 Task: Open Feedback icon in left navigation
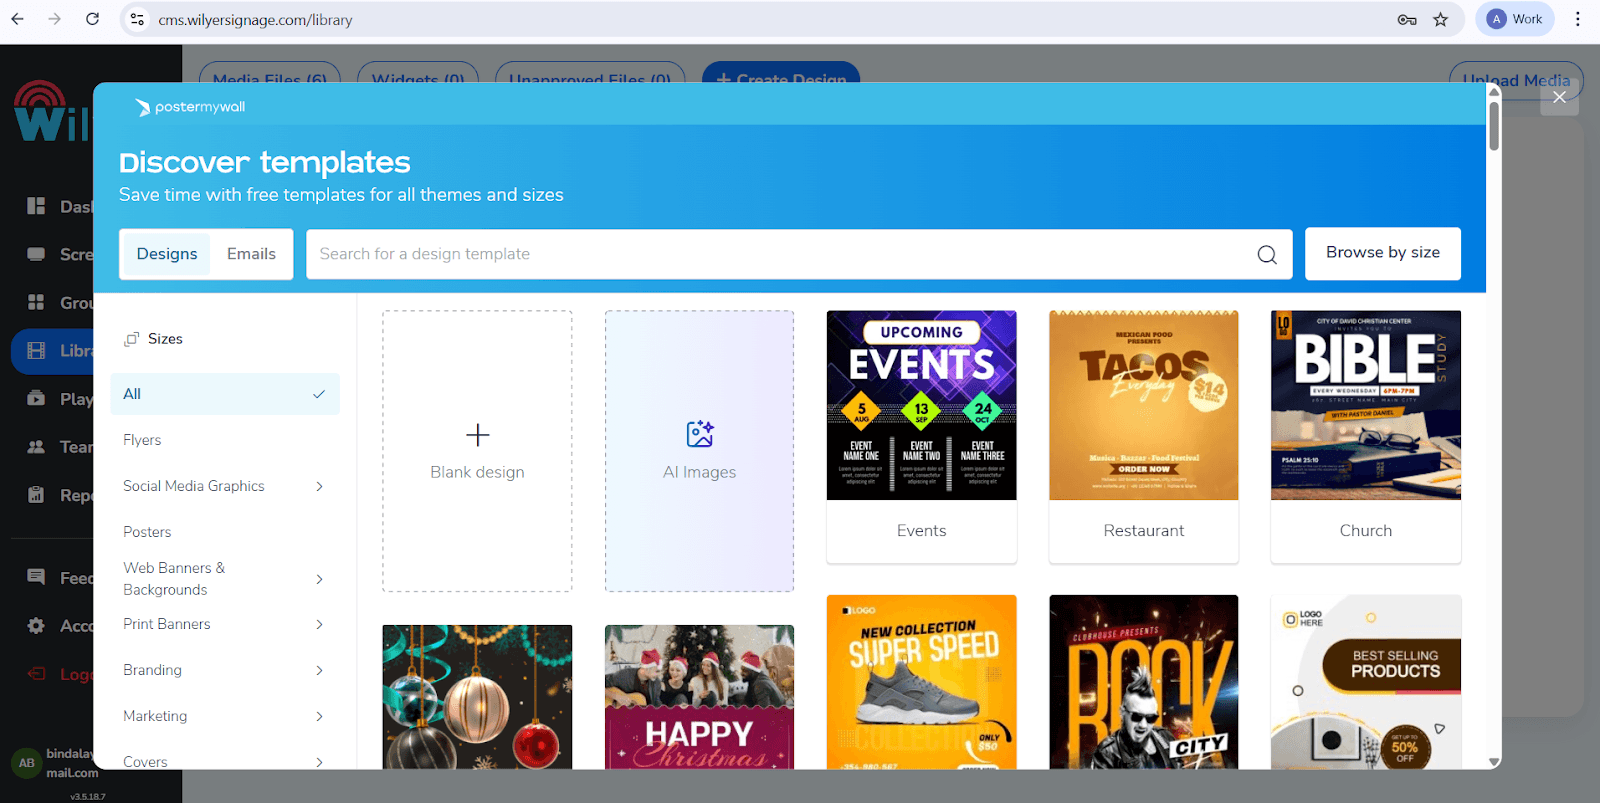36,577
